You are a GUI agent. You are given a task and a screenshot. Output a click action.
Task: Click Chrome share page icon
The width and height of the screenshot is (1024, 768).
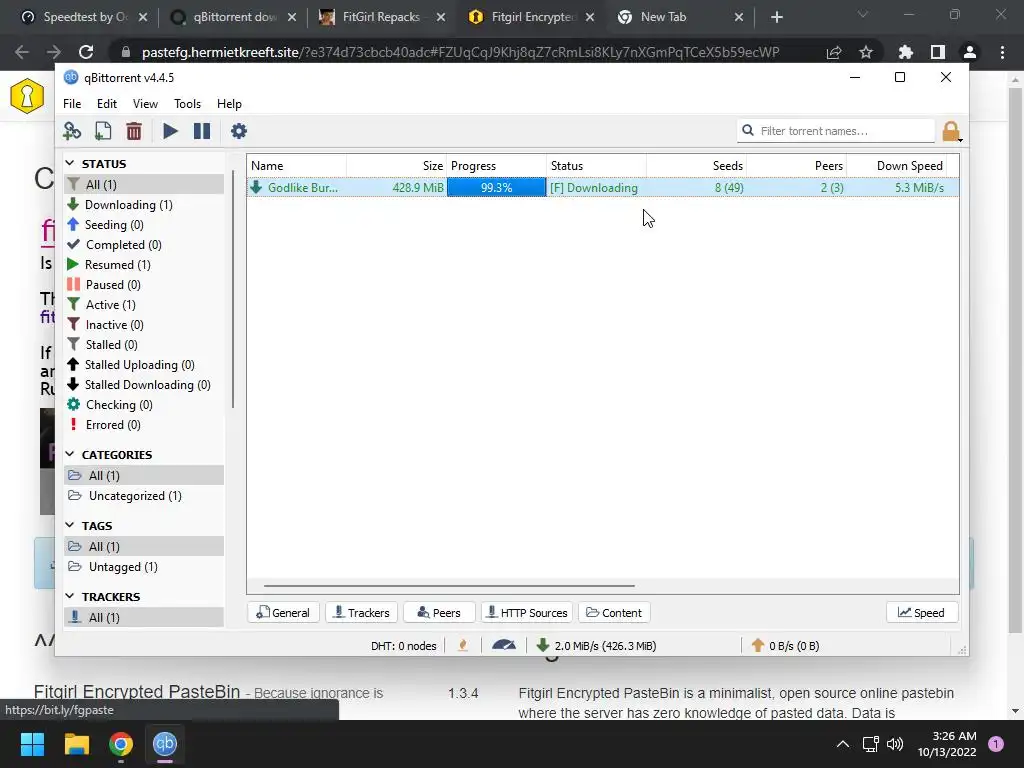click(833, 52)
